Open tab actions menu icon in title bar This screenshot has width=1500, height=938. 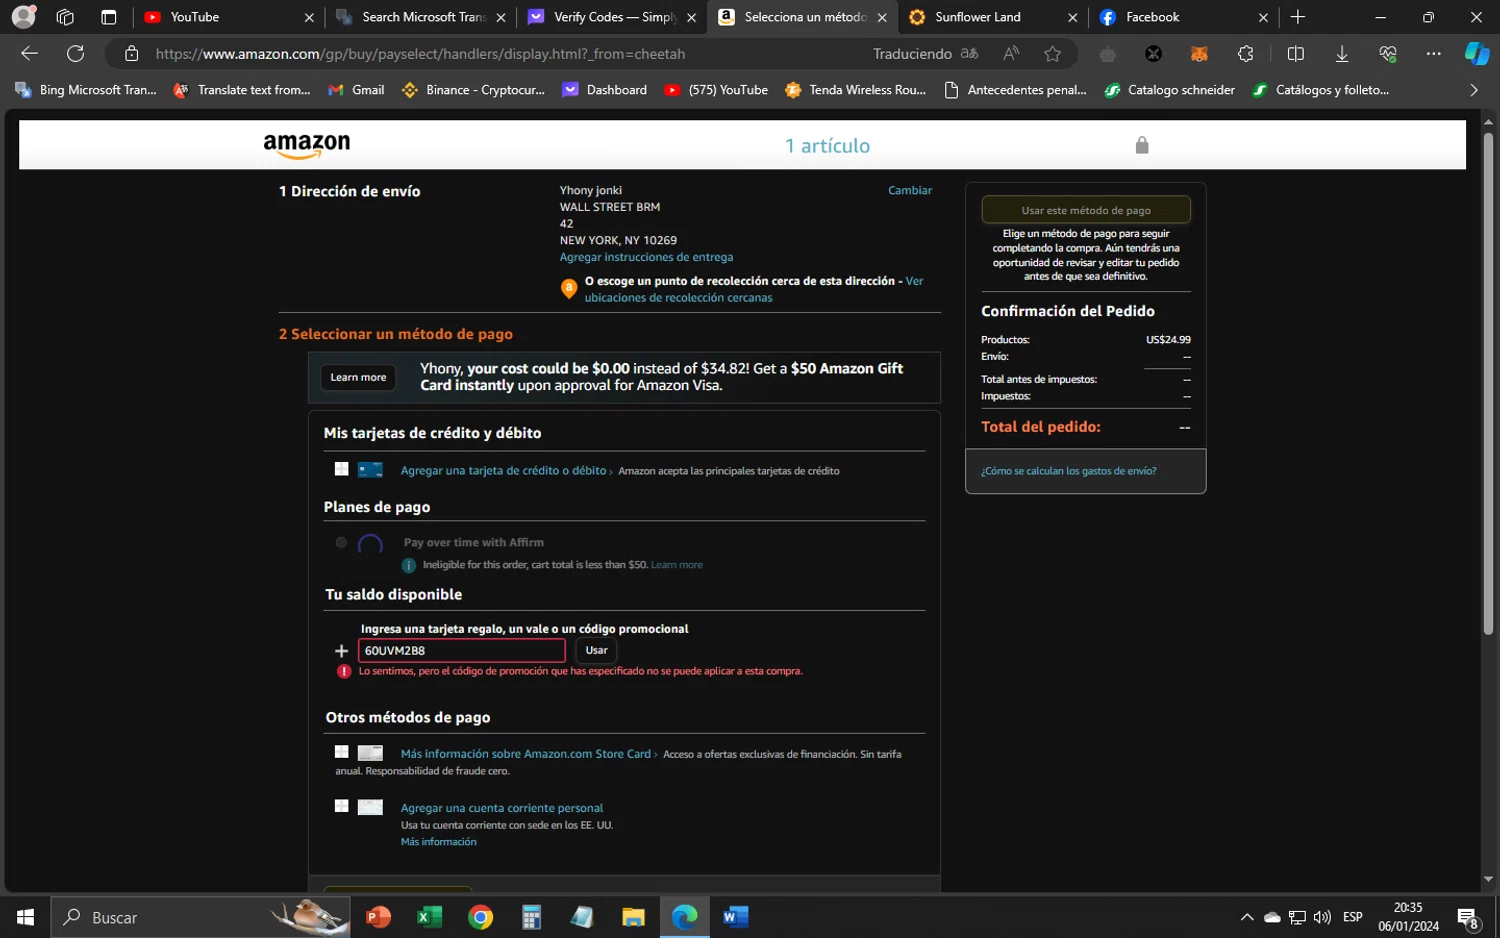[x=109, y=17]
